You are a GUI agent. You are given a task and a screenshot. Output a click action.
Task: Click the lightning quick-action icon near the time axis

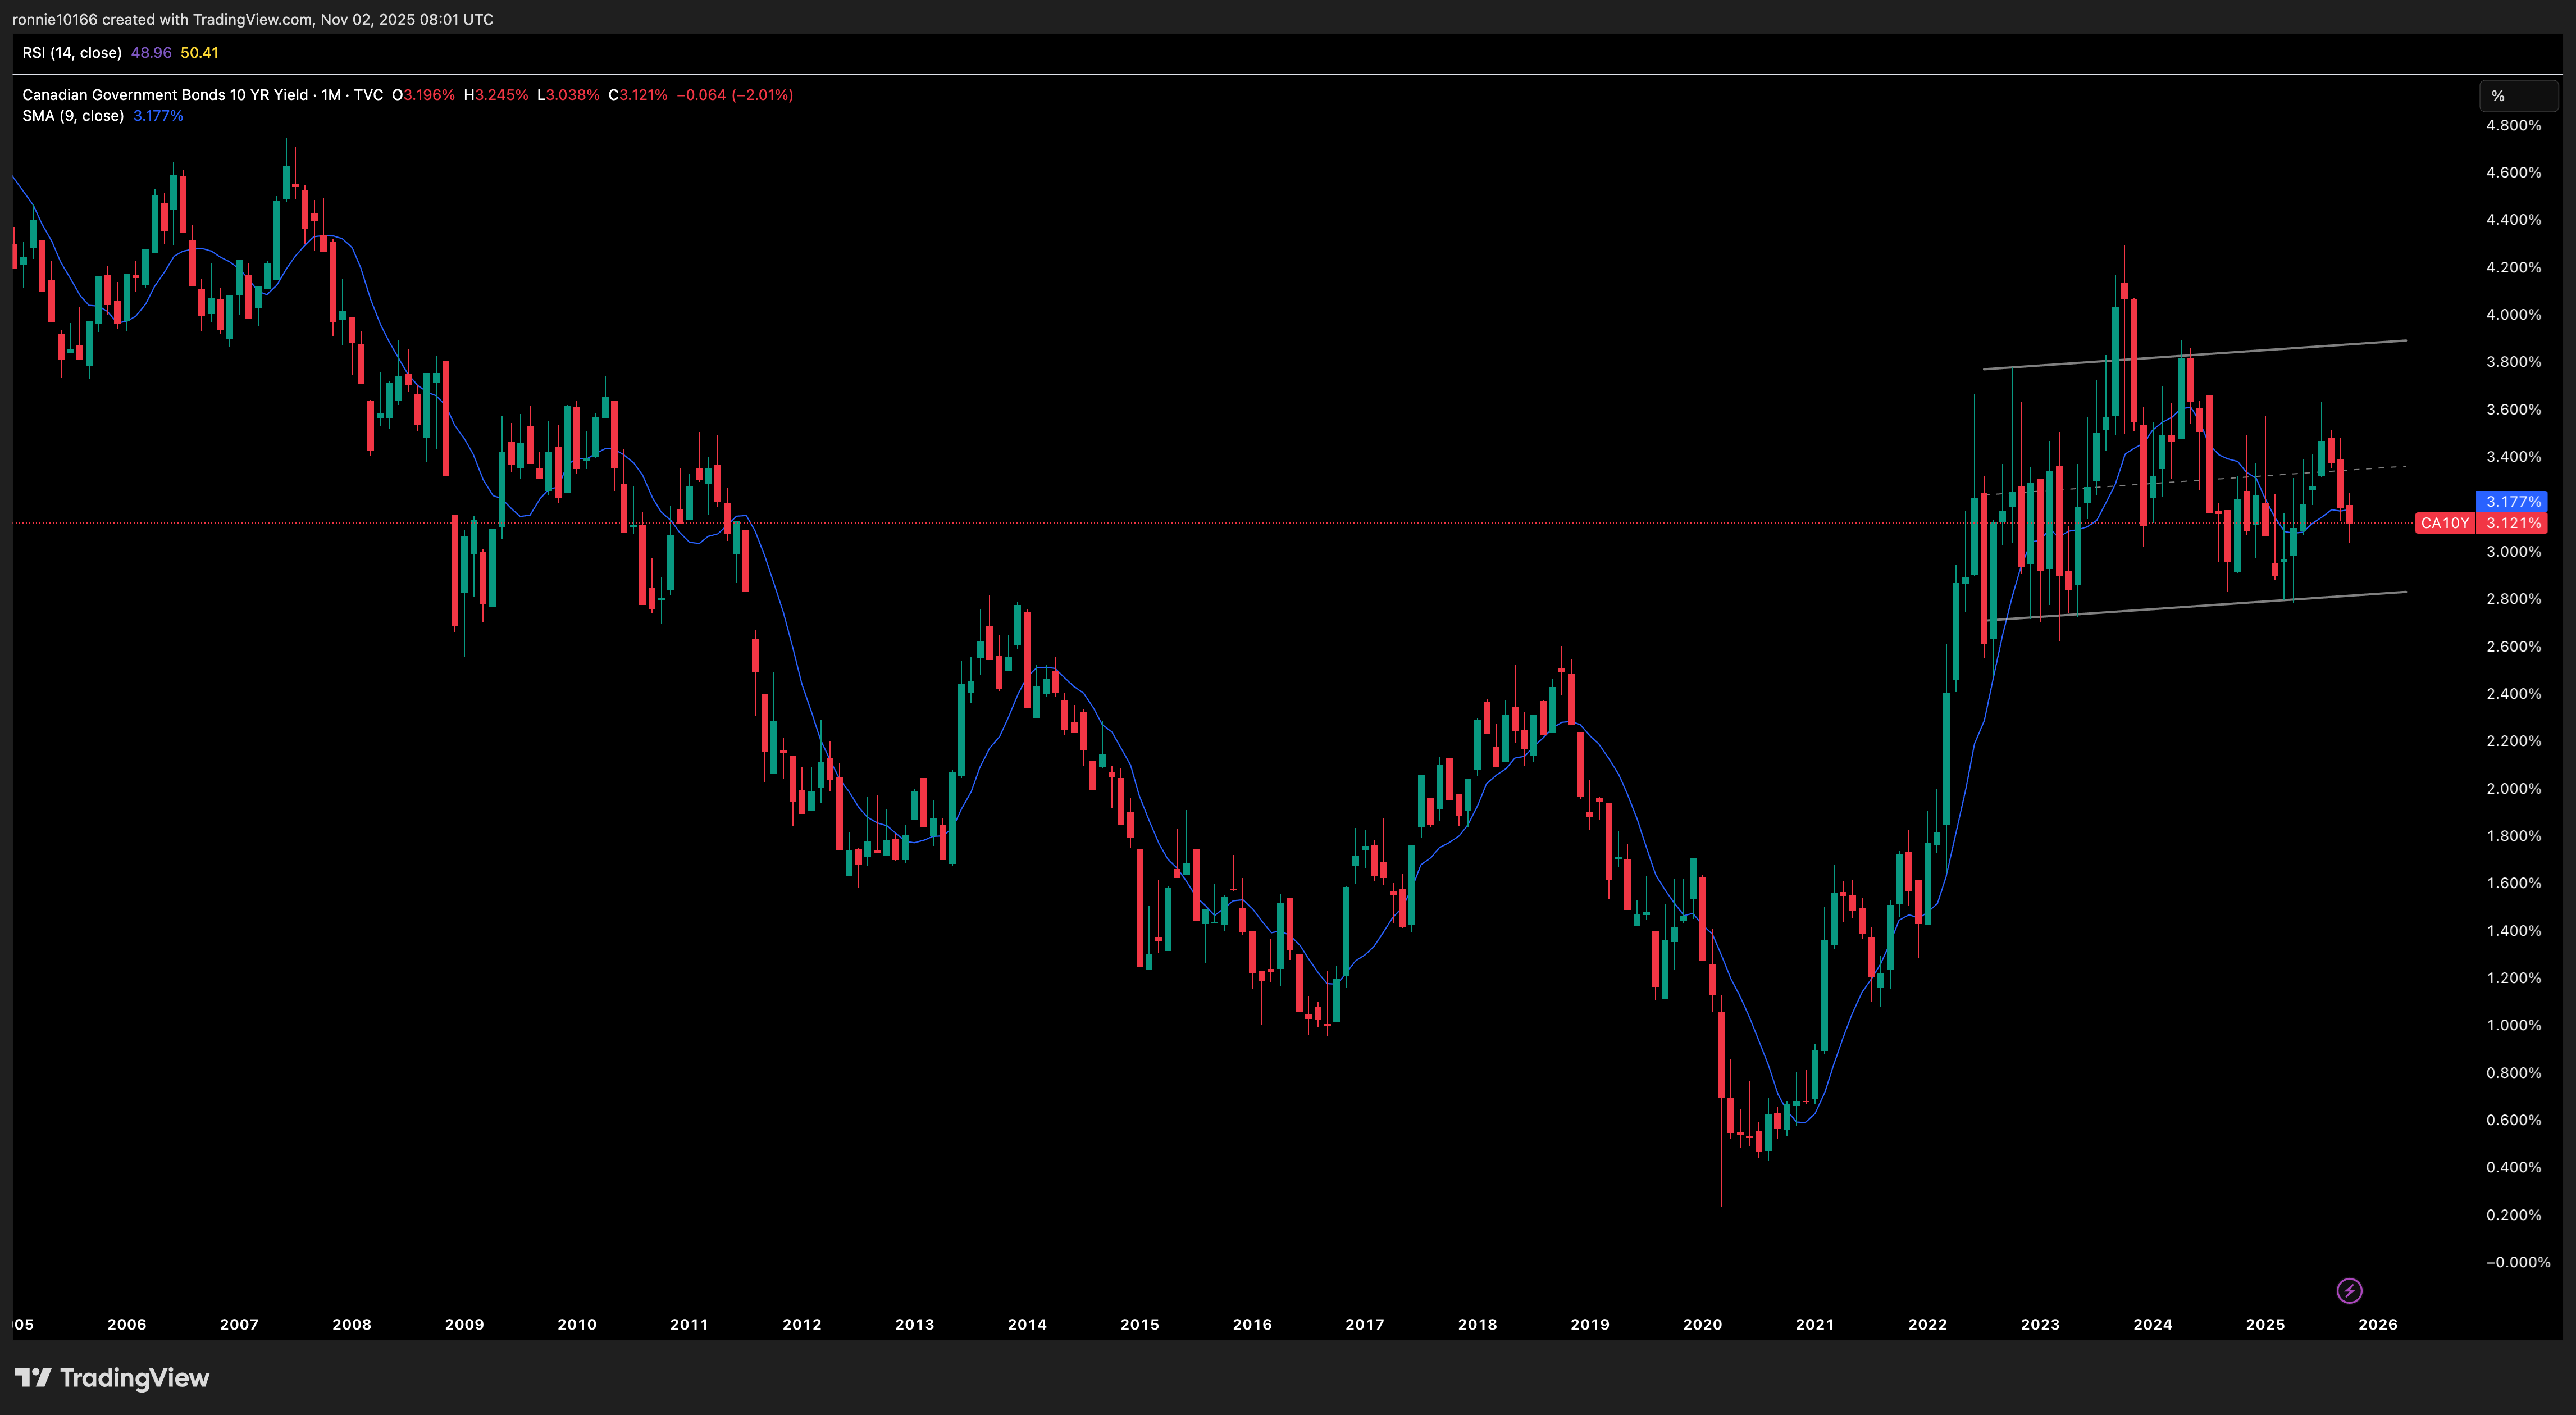[x=2350, y=1290]
